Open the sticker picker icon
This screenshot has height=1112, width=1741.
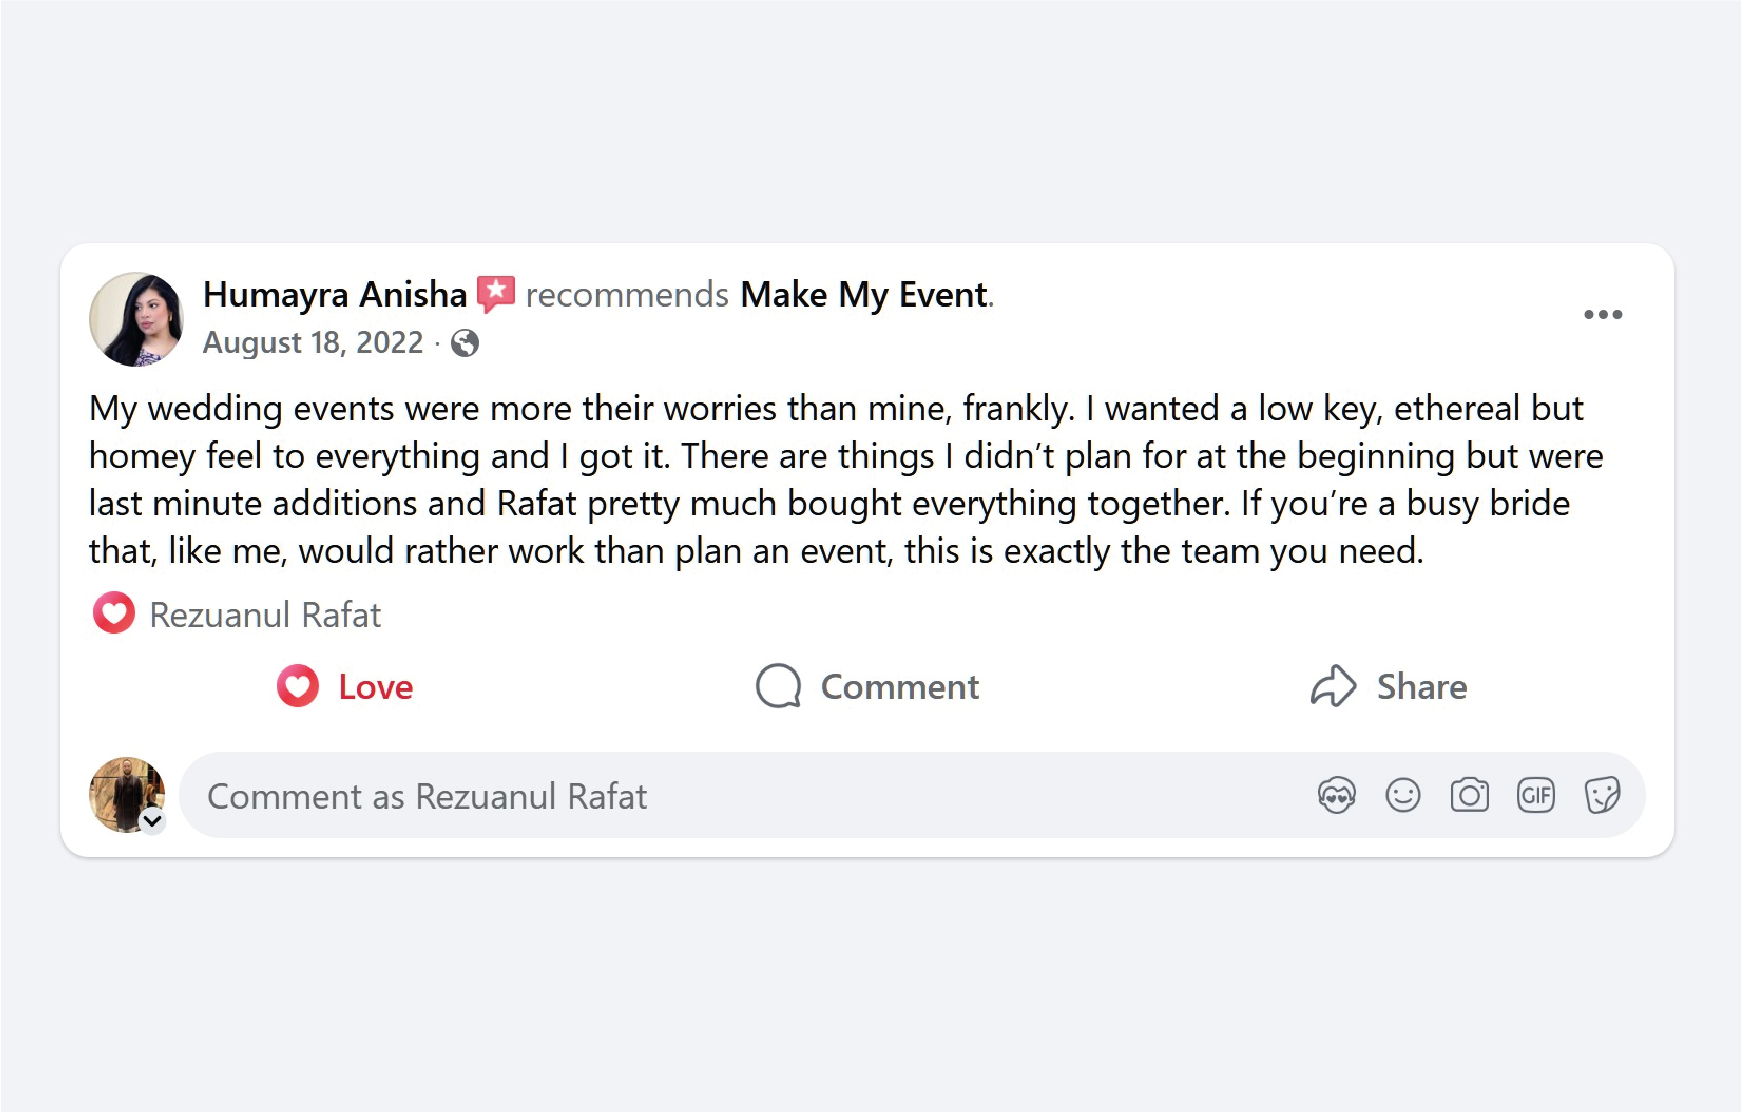[x=1602, y=795]
